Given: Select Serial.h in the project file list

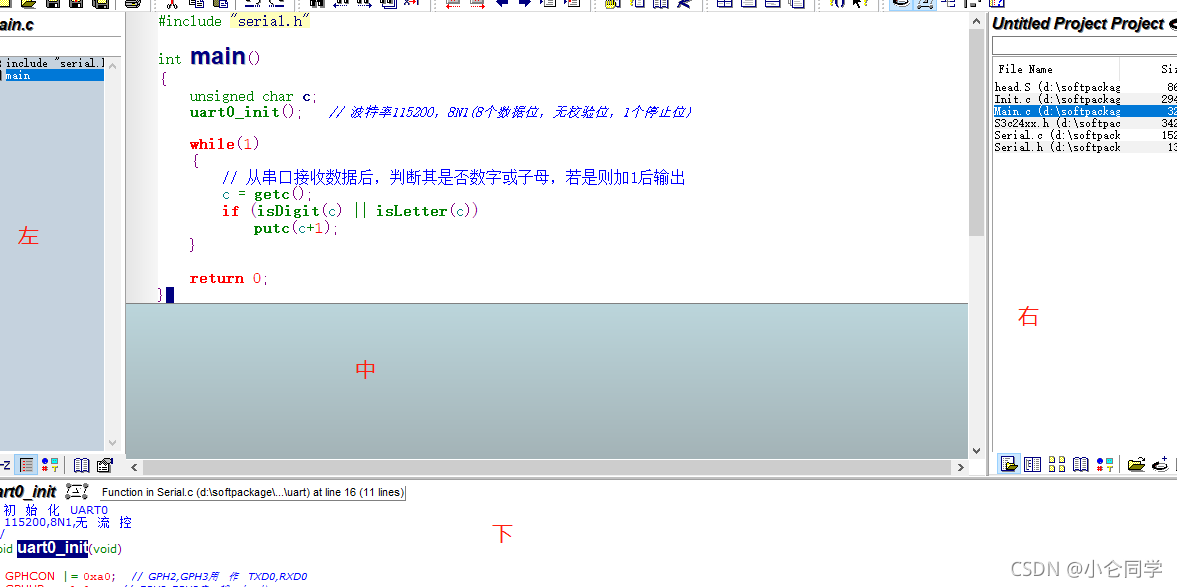Looking at the screenshot, I should click(1057, 147).
